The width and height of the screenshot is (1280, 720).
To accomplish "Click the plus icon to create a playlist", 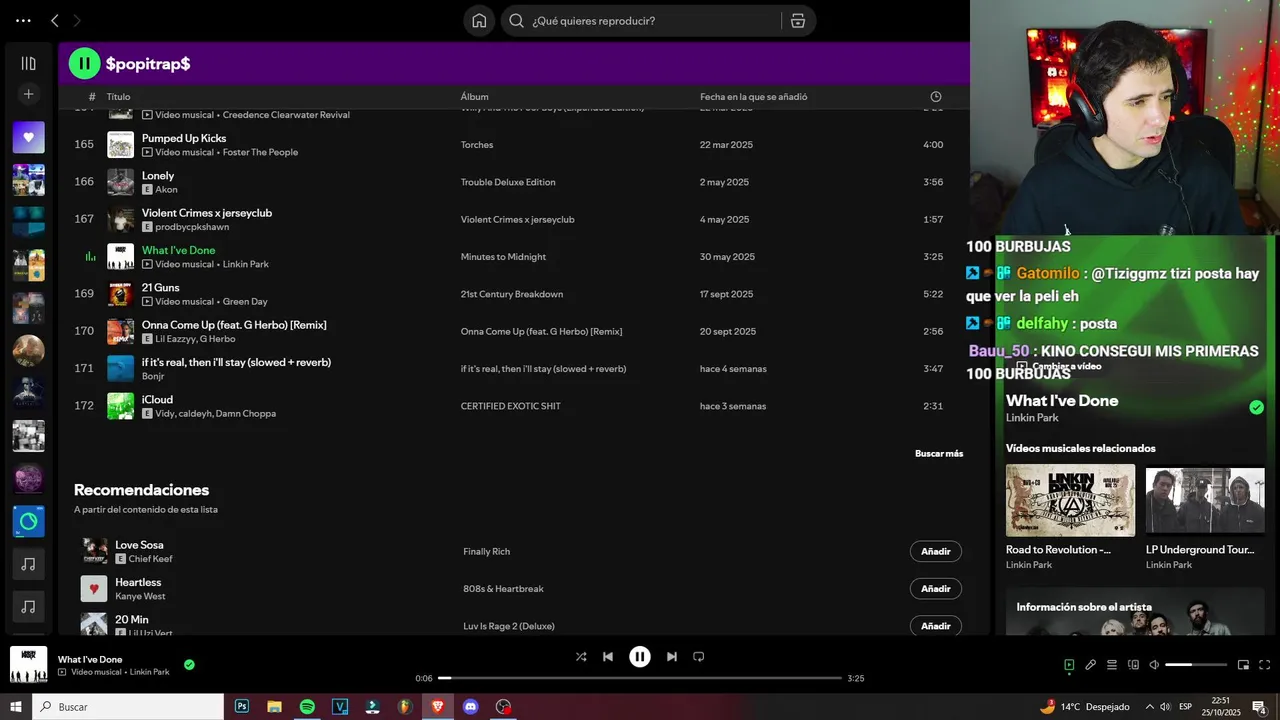I will click(x=28, y=94).
